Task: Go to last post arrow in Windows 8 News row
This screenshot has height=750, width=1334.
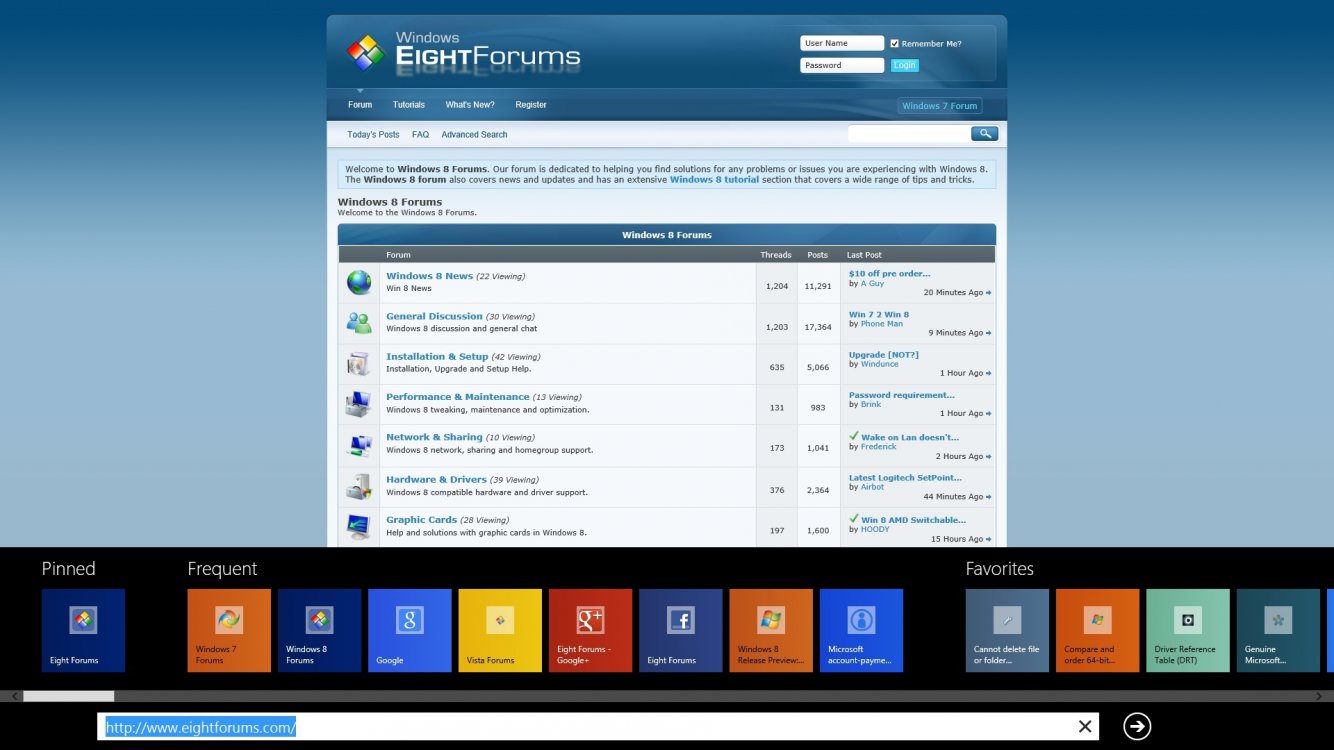Action: pos(989,293)
